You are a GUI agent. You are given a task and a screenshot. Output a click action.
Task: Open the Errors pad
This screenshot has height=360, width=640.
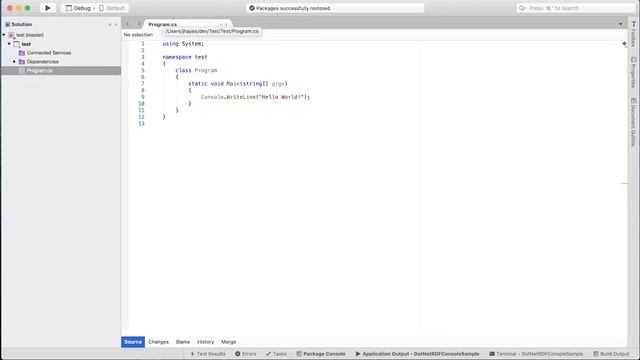coord(246,354)
